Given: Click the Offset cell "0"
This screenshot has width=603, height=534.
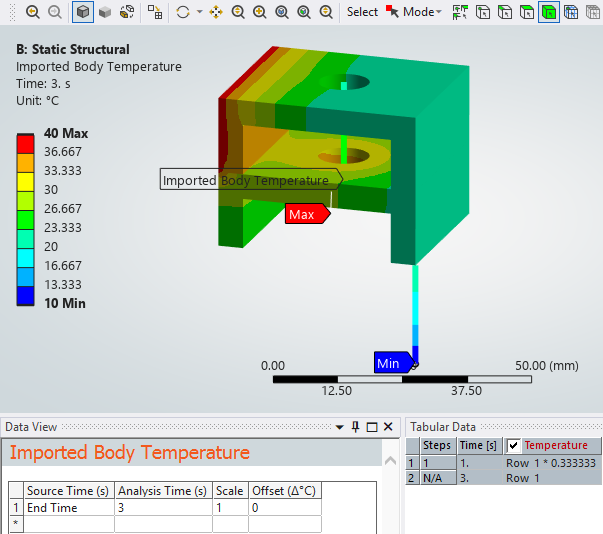Looking at the screenshot, I should point(284,508).
